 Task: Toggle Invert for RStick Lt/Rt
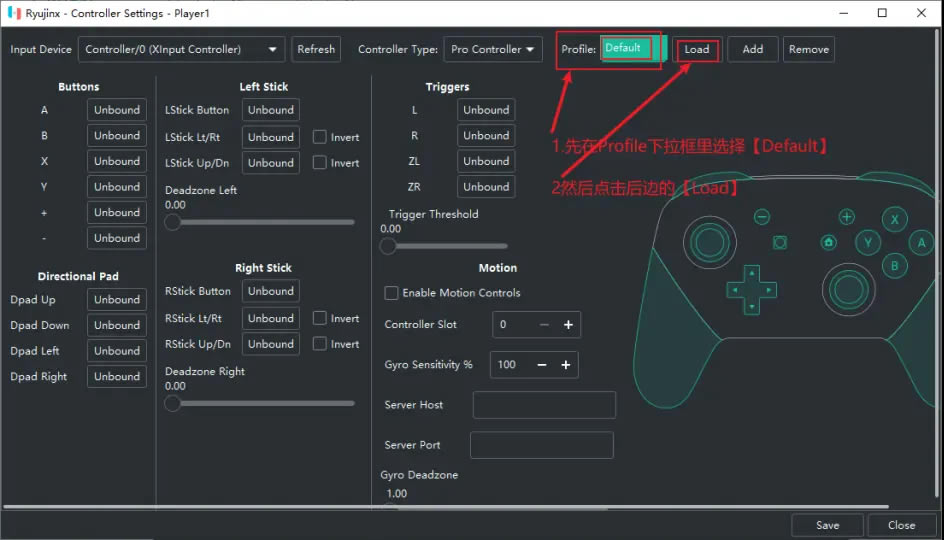[x=320, y=318]
